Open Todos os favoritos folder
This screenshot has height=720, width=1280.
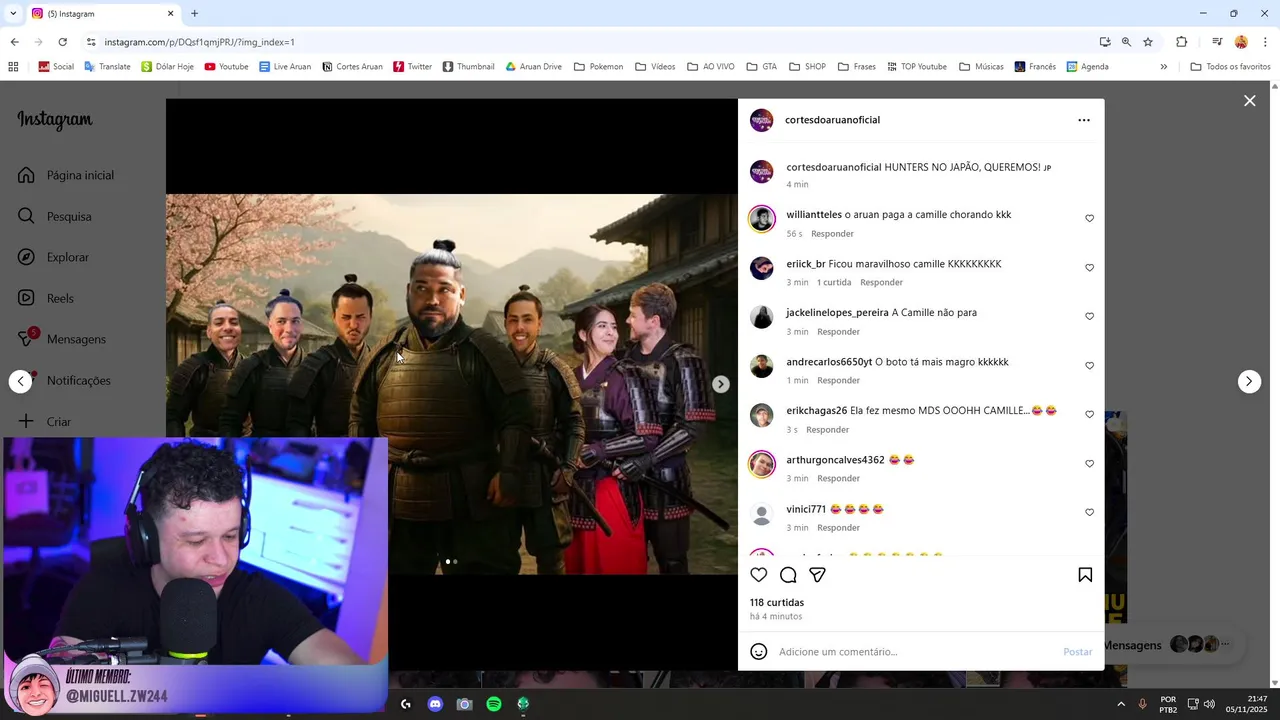point(1230,67)
